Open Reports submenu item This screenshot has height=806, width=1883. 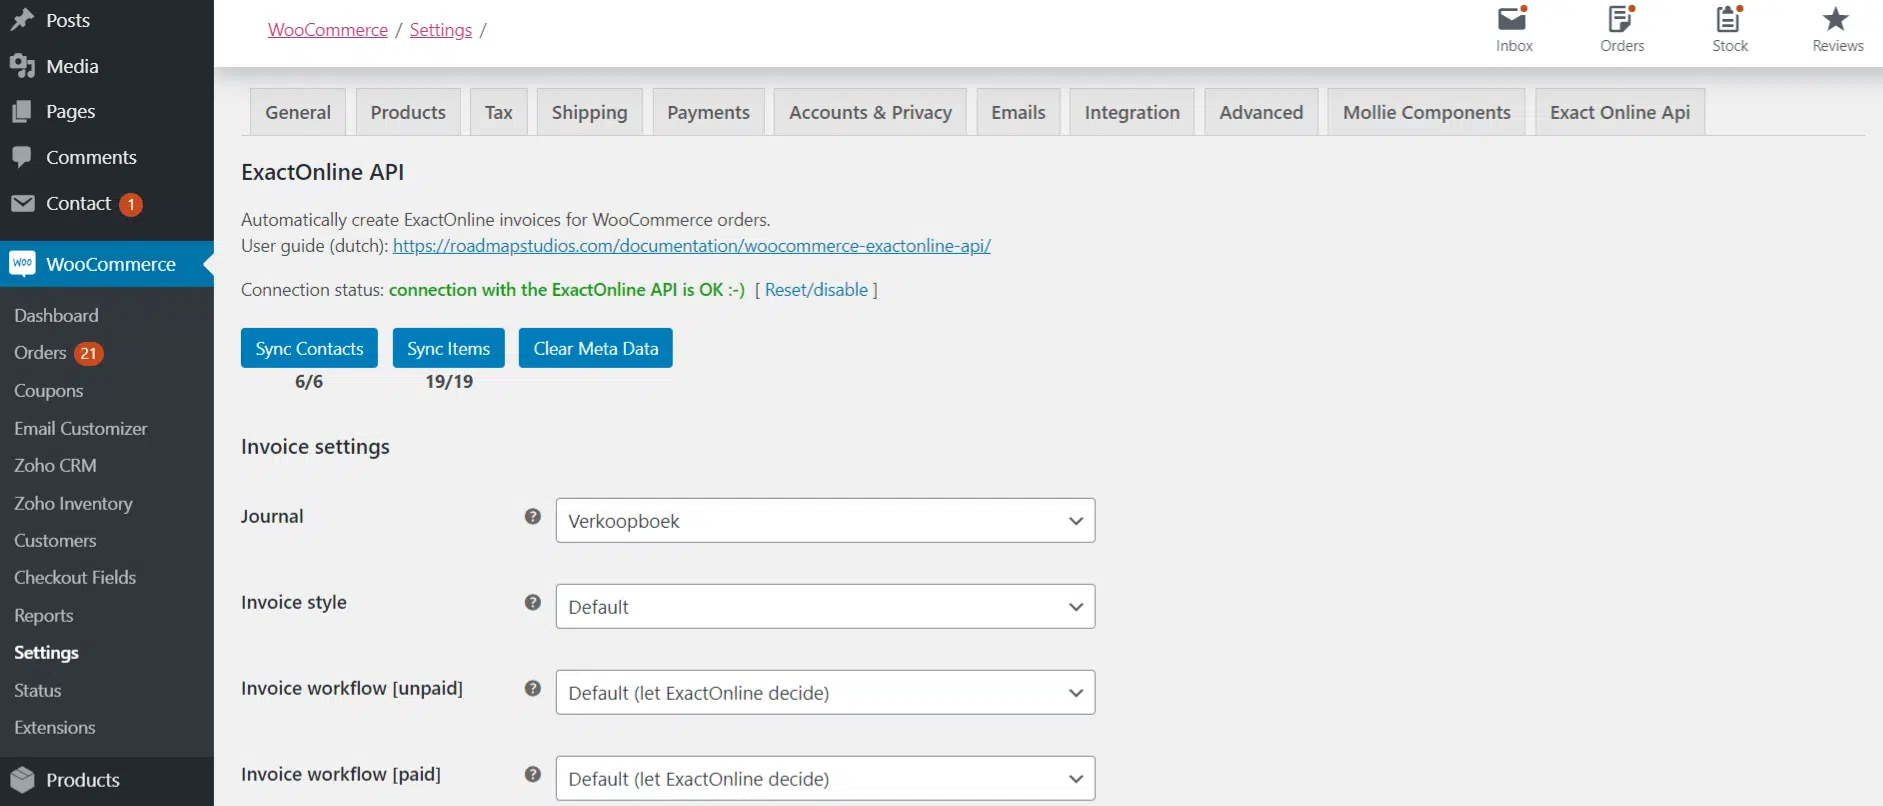pos(44,616)
